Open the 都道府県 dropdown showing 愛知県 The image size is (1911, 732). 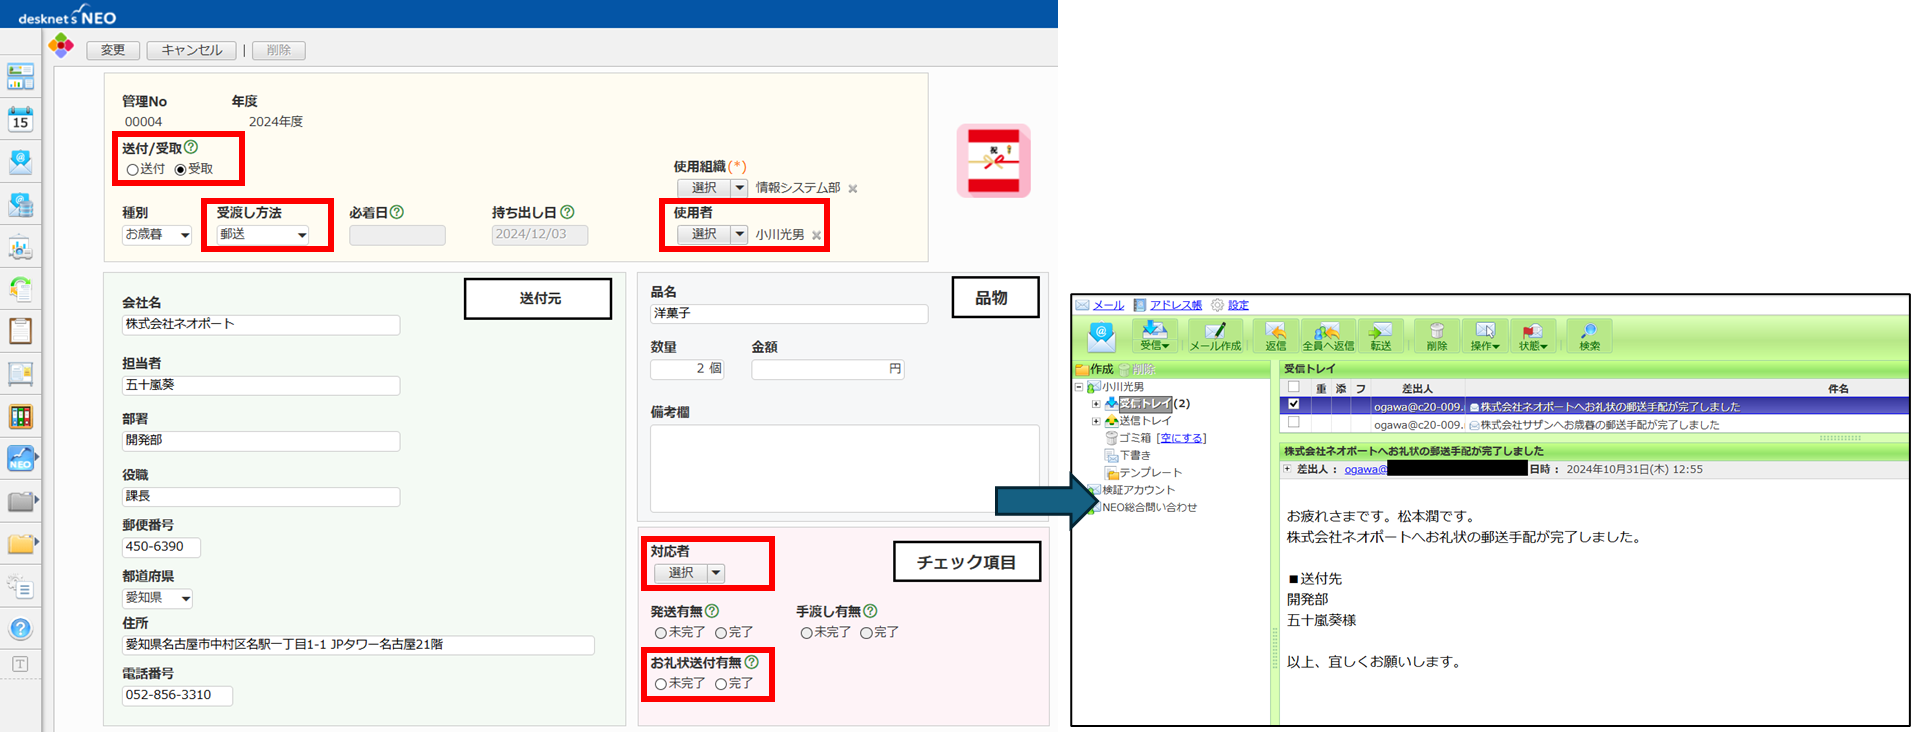[157, 598]
